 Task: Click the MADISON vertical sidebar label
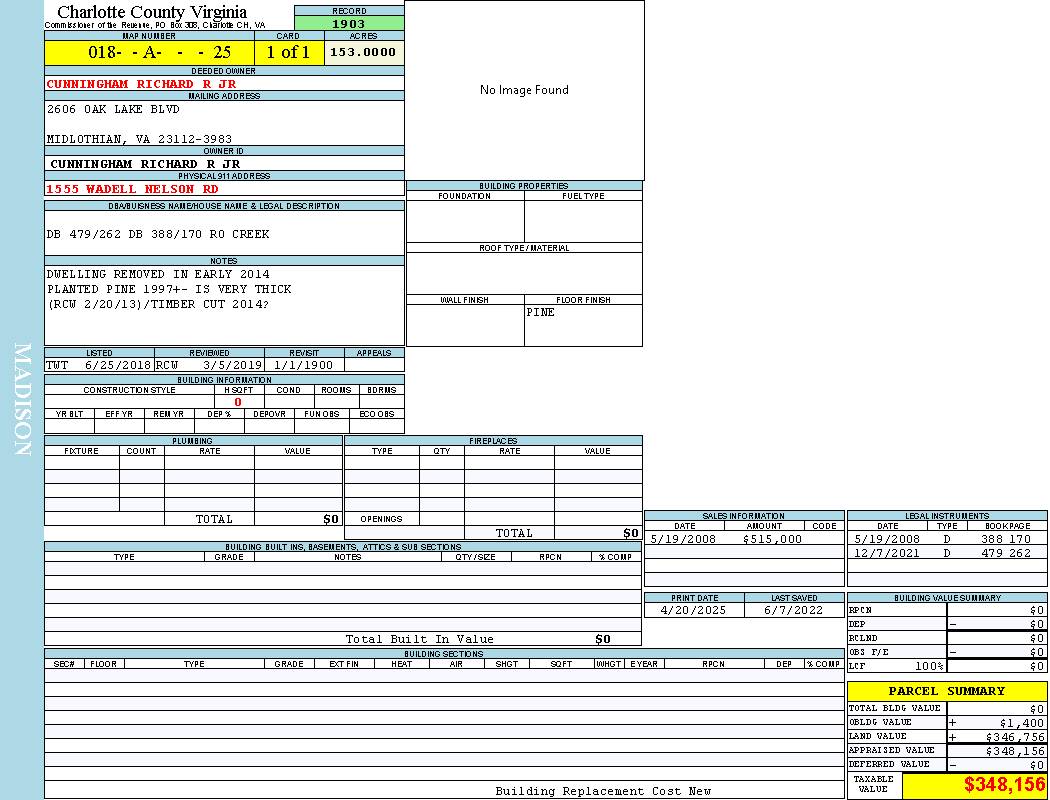22,400
